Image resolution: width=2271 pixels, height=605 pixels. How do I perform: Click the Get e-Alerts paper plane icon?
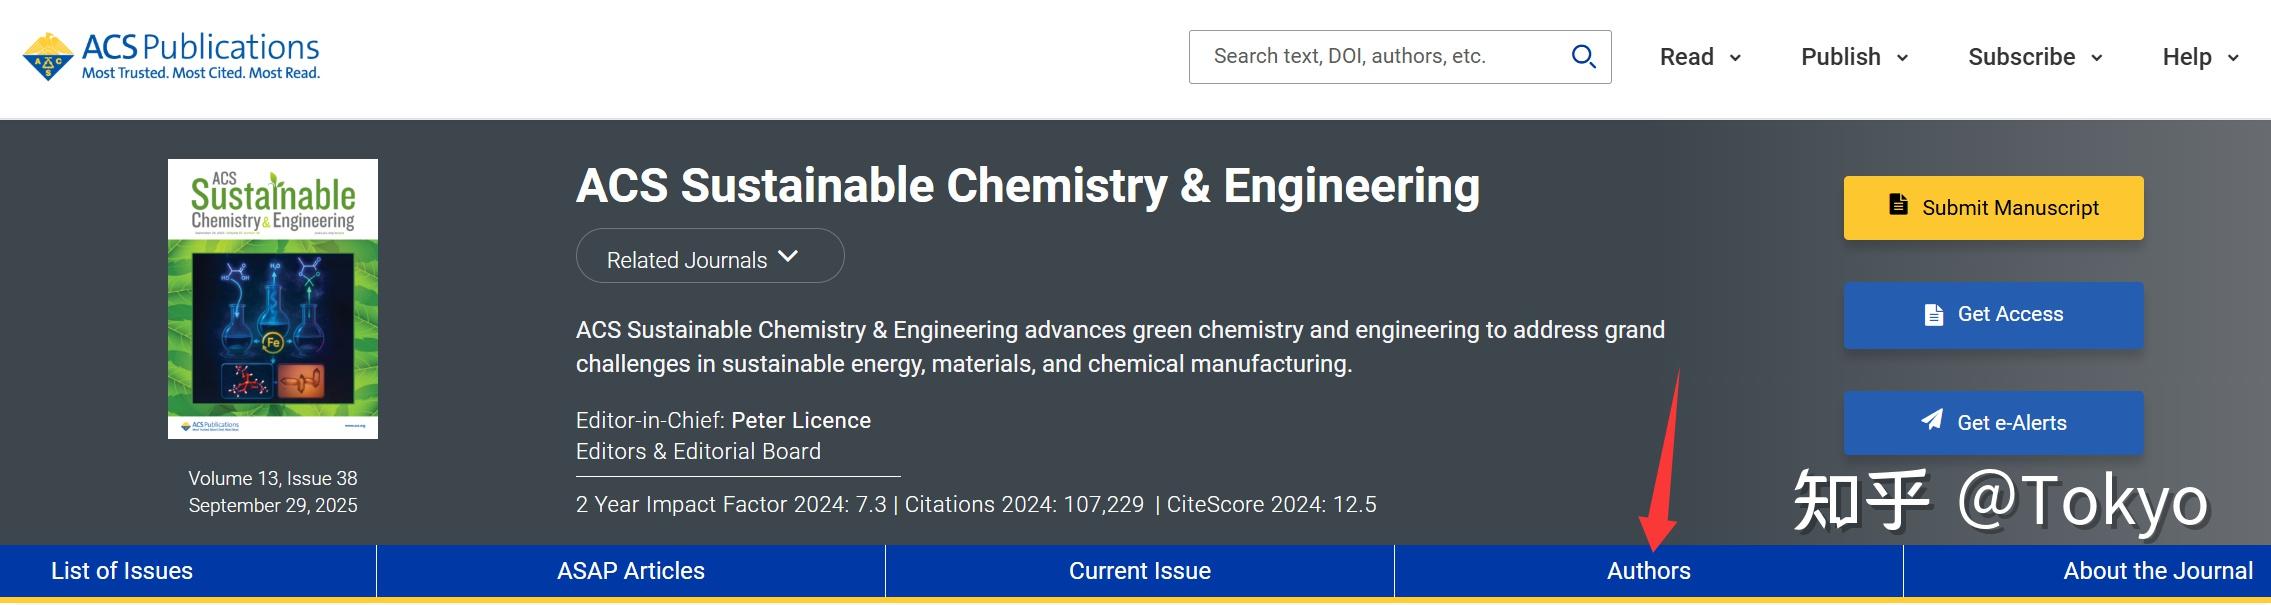[x=1932, y=420]
